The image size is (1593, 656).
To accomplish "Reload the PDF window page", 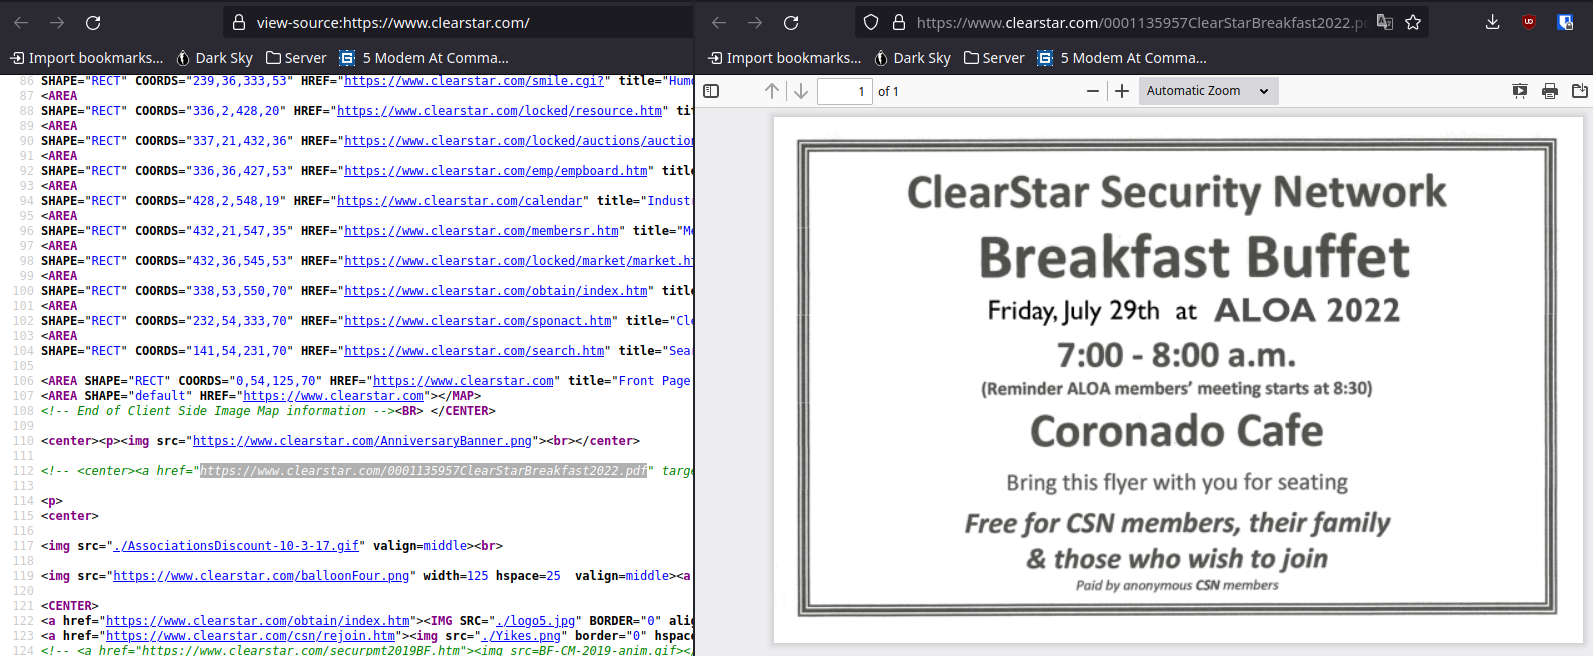I will point(791,22).
